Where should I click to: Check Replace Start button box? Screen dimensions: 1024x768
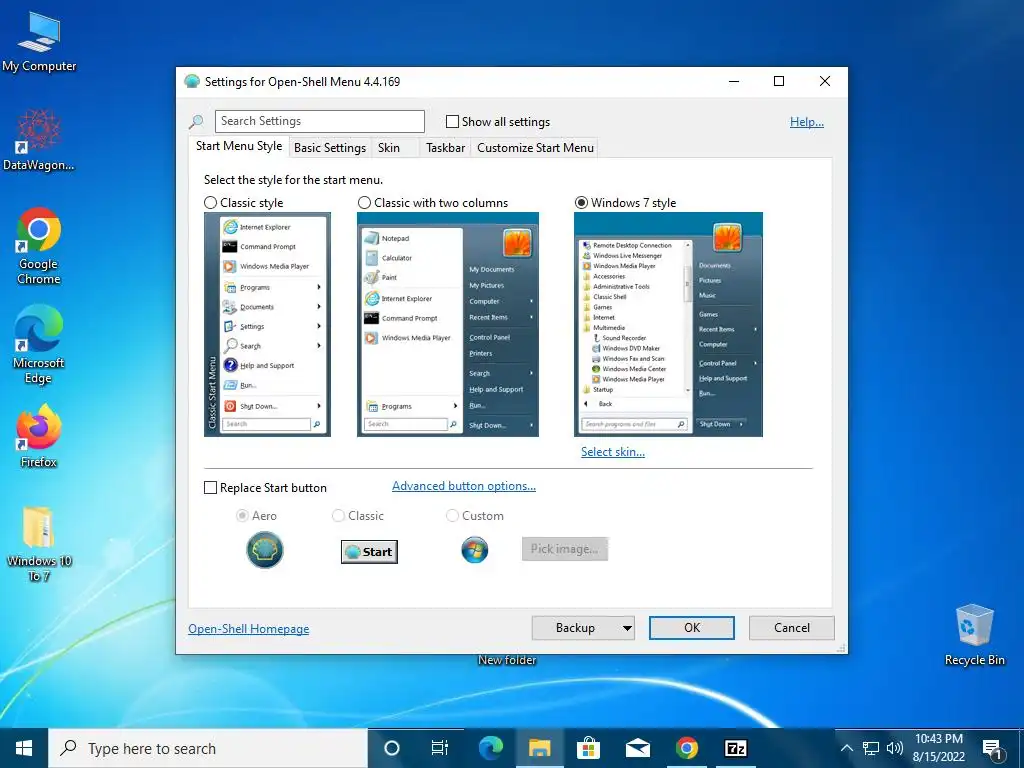[x=210, y=488]
